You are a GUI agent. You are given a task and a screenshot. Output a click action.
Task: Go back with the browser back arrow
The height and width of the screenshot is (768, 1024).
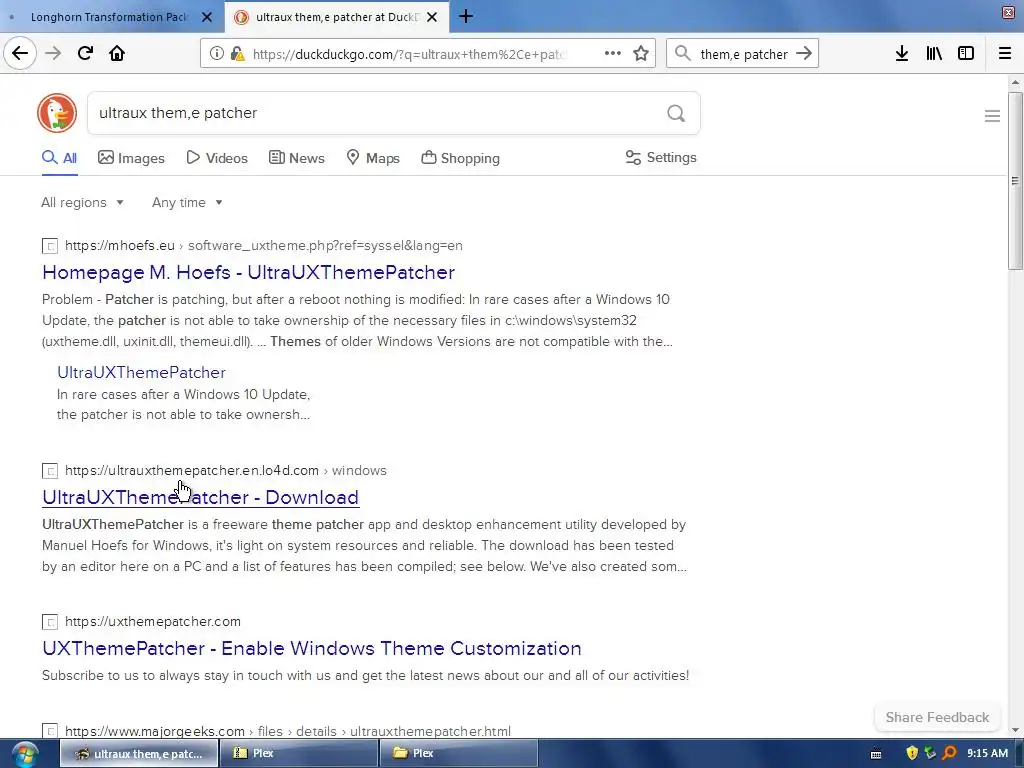20,54
